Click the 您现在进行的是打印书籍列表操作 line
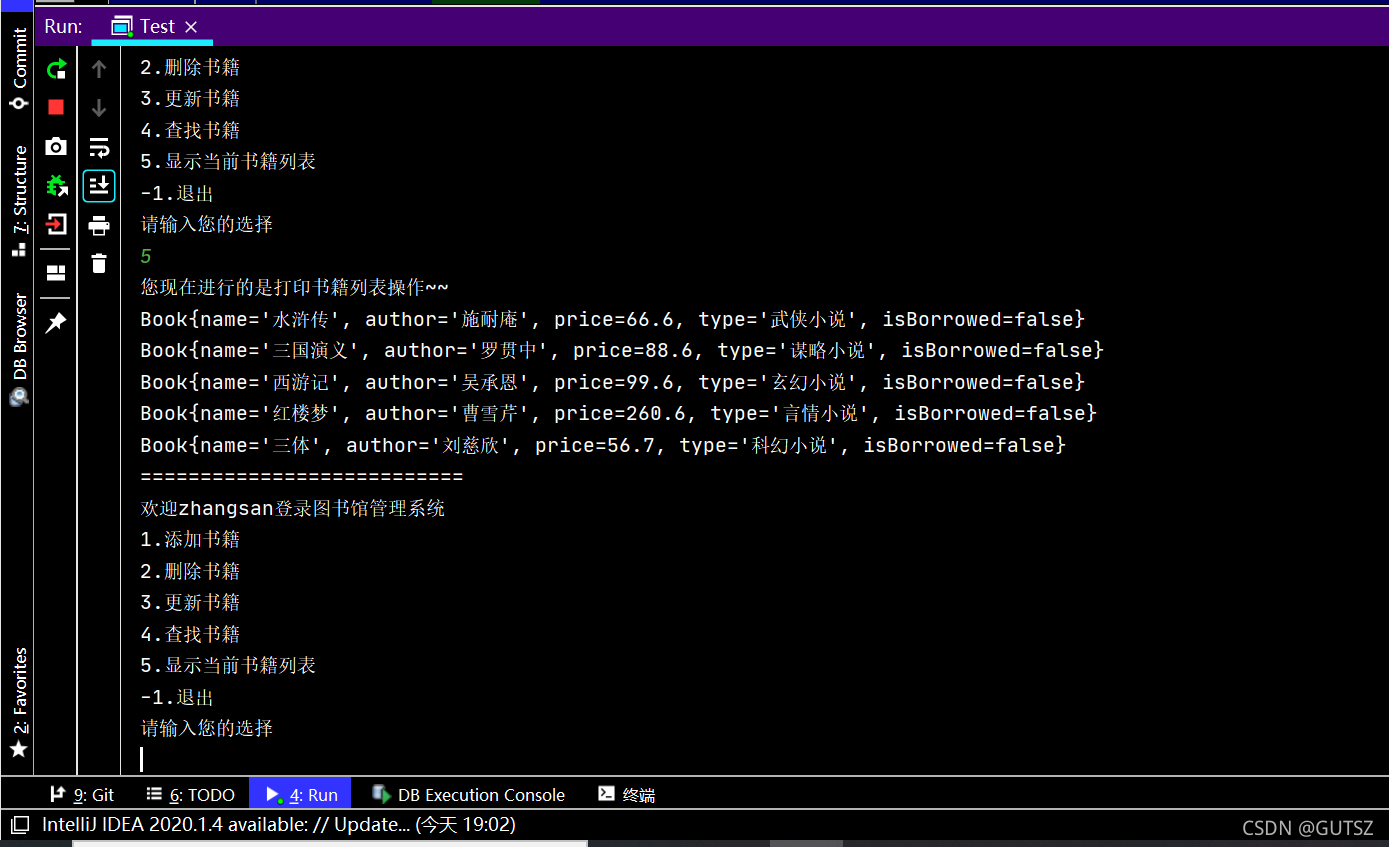This screenshot has width=1389, height=847. [x=295, y=287]
